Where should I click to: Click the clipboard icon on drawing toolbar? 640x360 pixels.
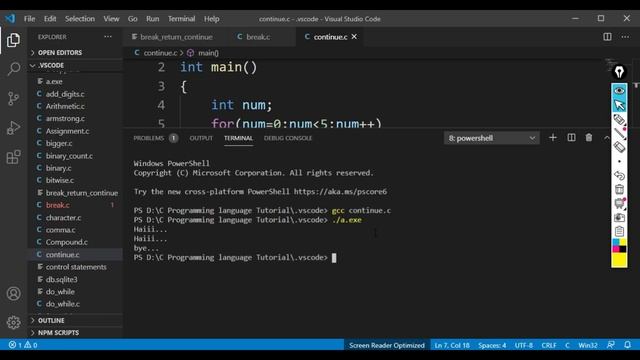pyautogui.click(x=619, y=231)
